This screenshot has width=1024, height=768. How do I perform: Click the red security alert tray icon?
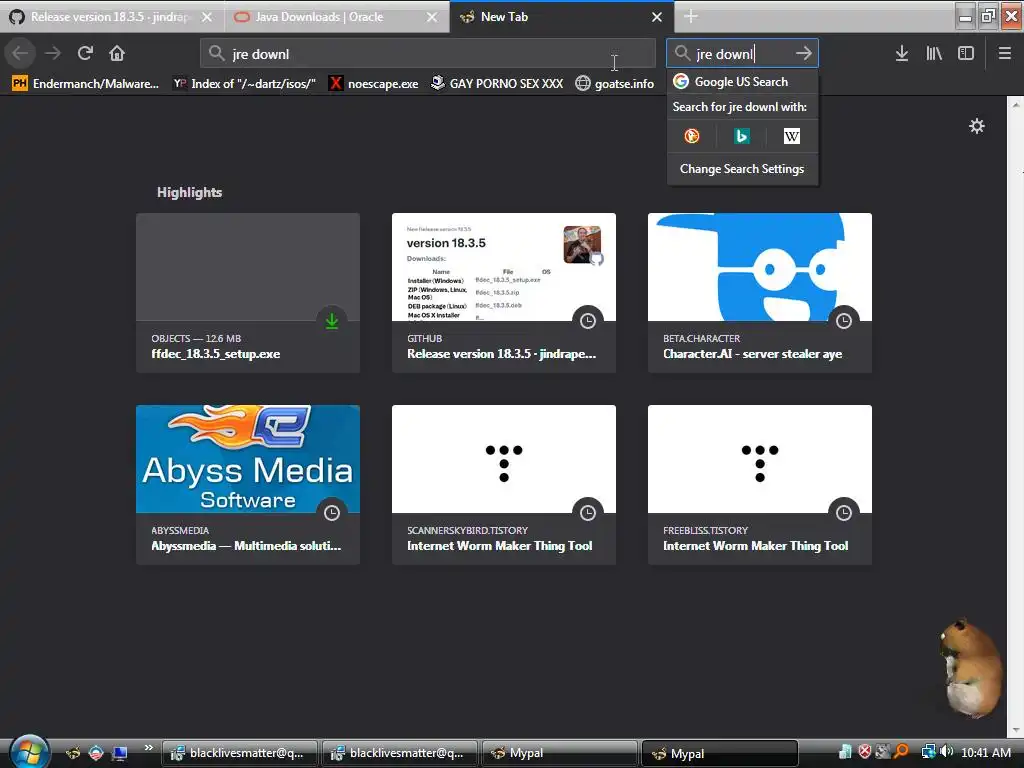point(865,752)
